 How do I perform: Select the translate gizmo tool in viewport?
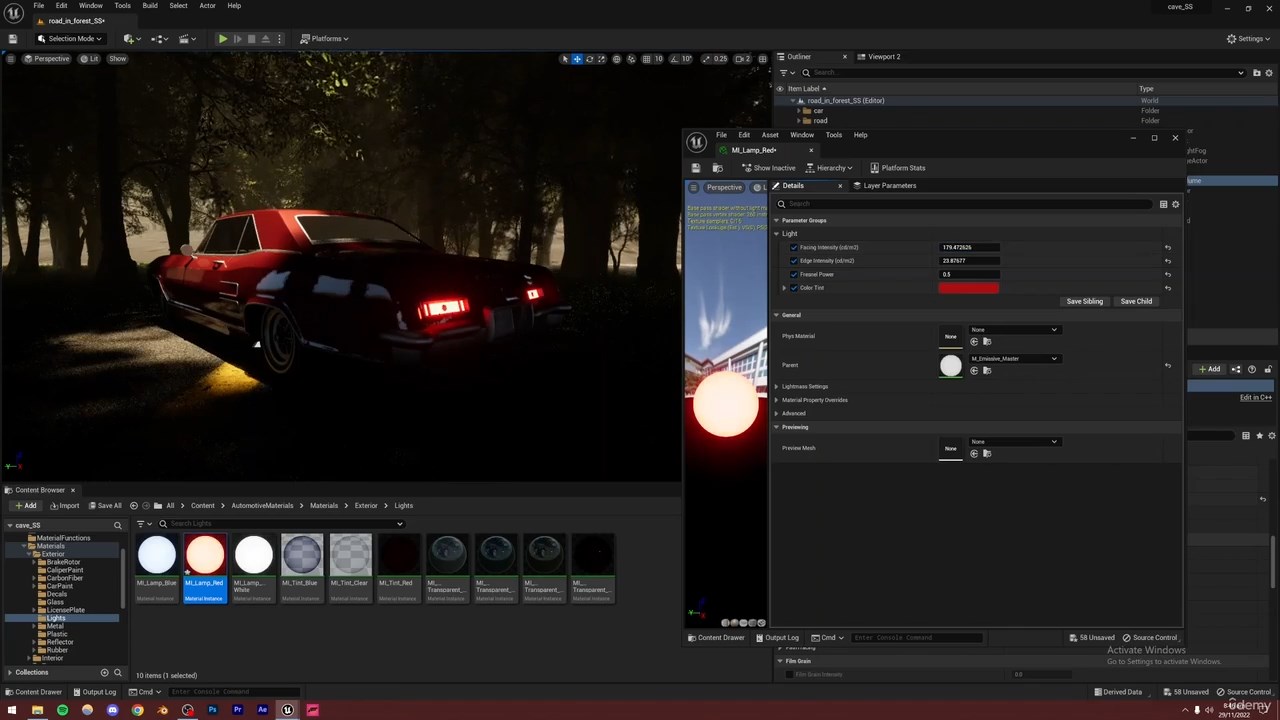(576, 59)
